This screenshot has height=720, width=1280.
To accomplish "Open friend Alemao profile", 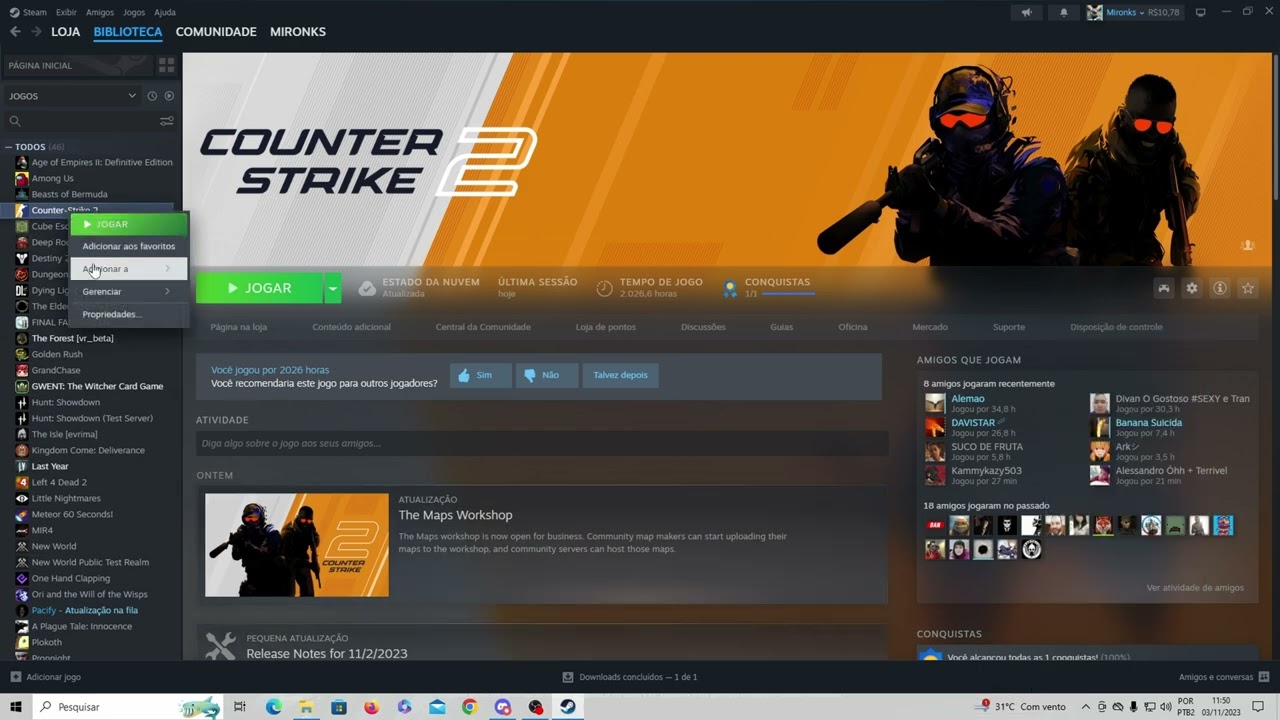I will [x=968, y=398].
